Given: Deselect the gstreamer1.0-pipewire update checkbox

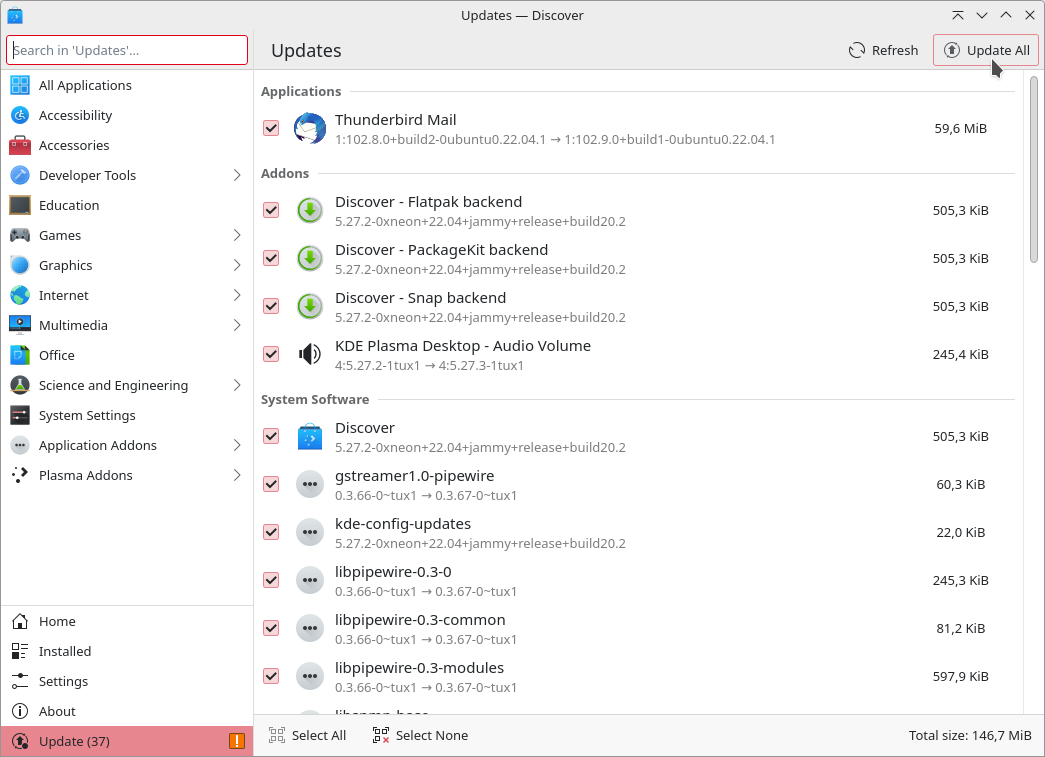Looking at the screenshot, I should (x=271, y=484).
